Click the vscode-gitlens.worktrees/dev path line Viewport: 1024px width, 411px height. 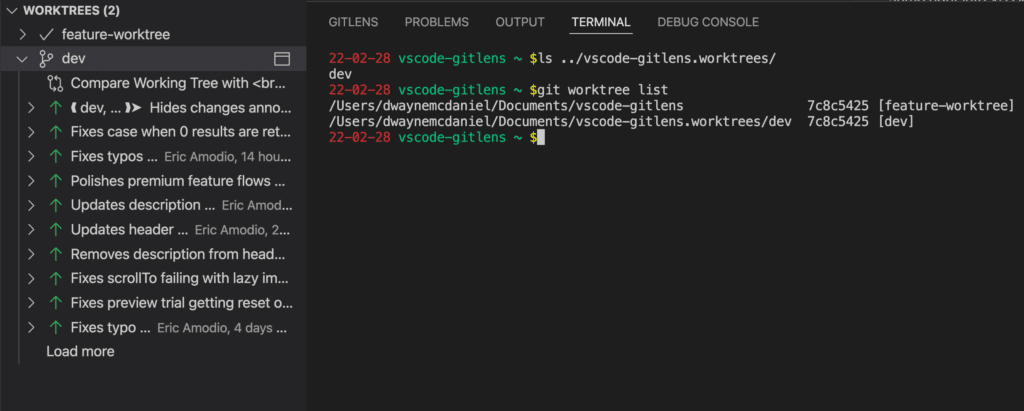560,122
